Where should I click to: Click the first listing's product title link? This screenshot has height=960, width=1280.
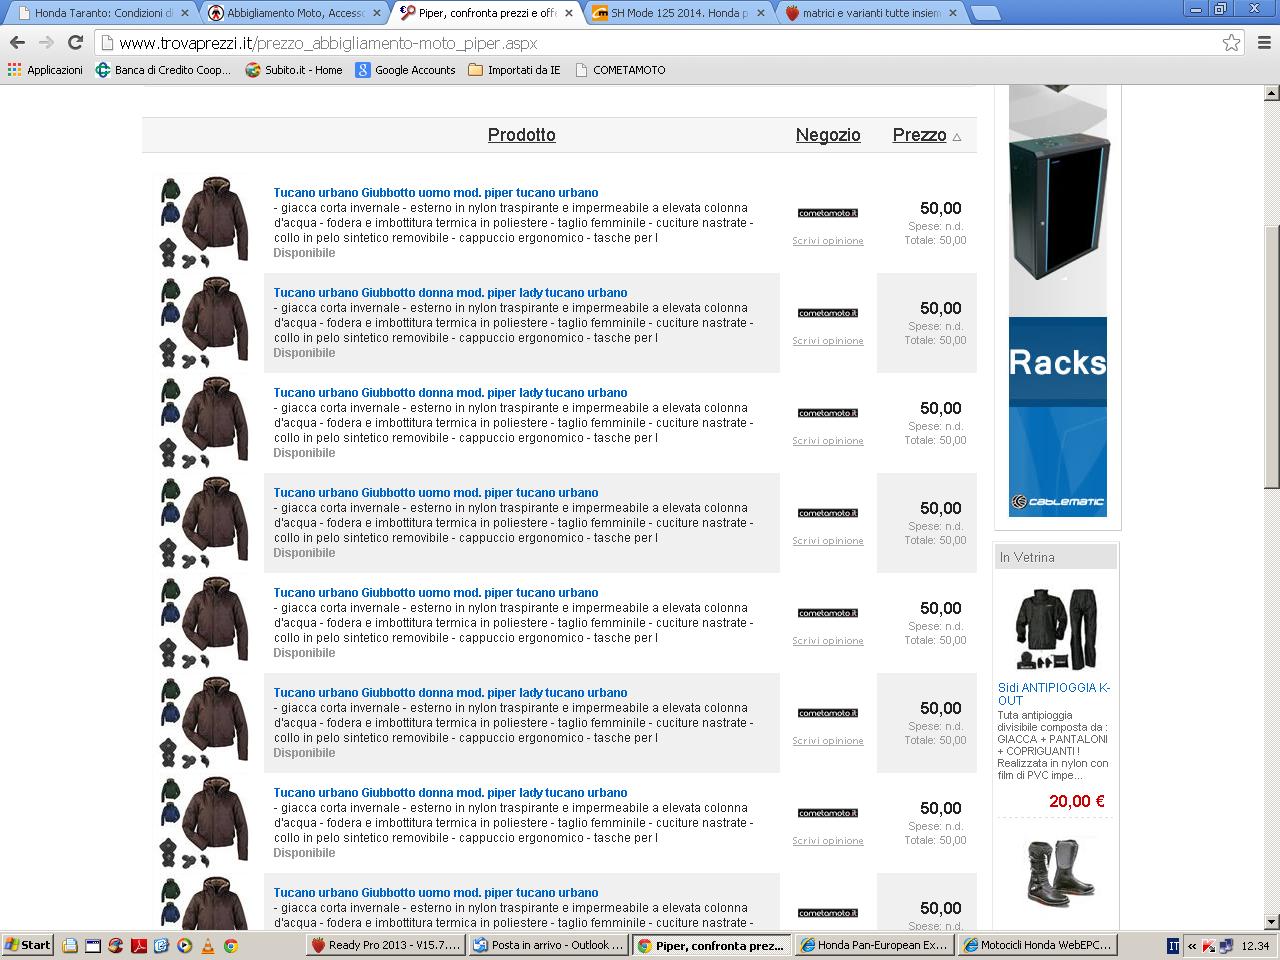(436, 193)
